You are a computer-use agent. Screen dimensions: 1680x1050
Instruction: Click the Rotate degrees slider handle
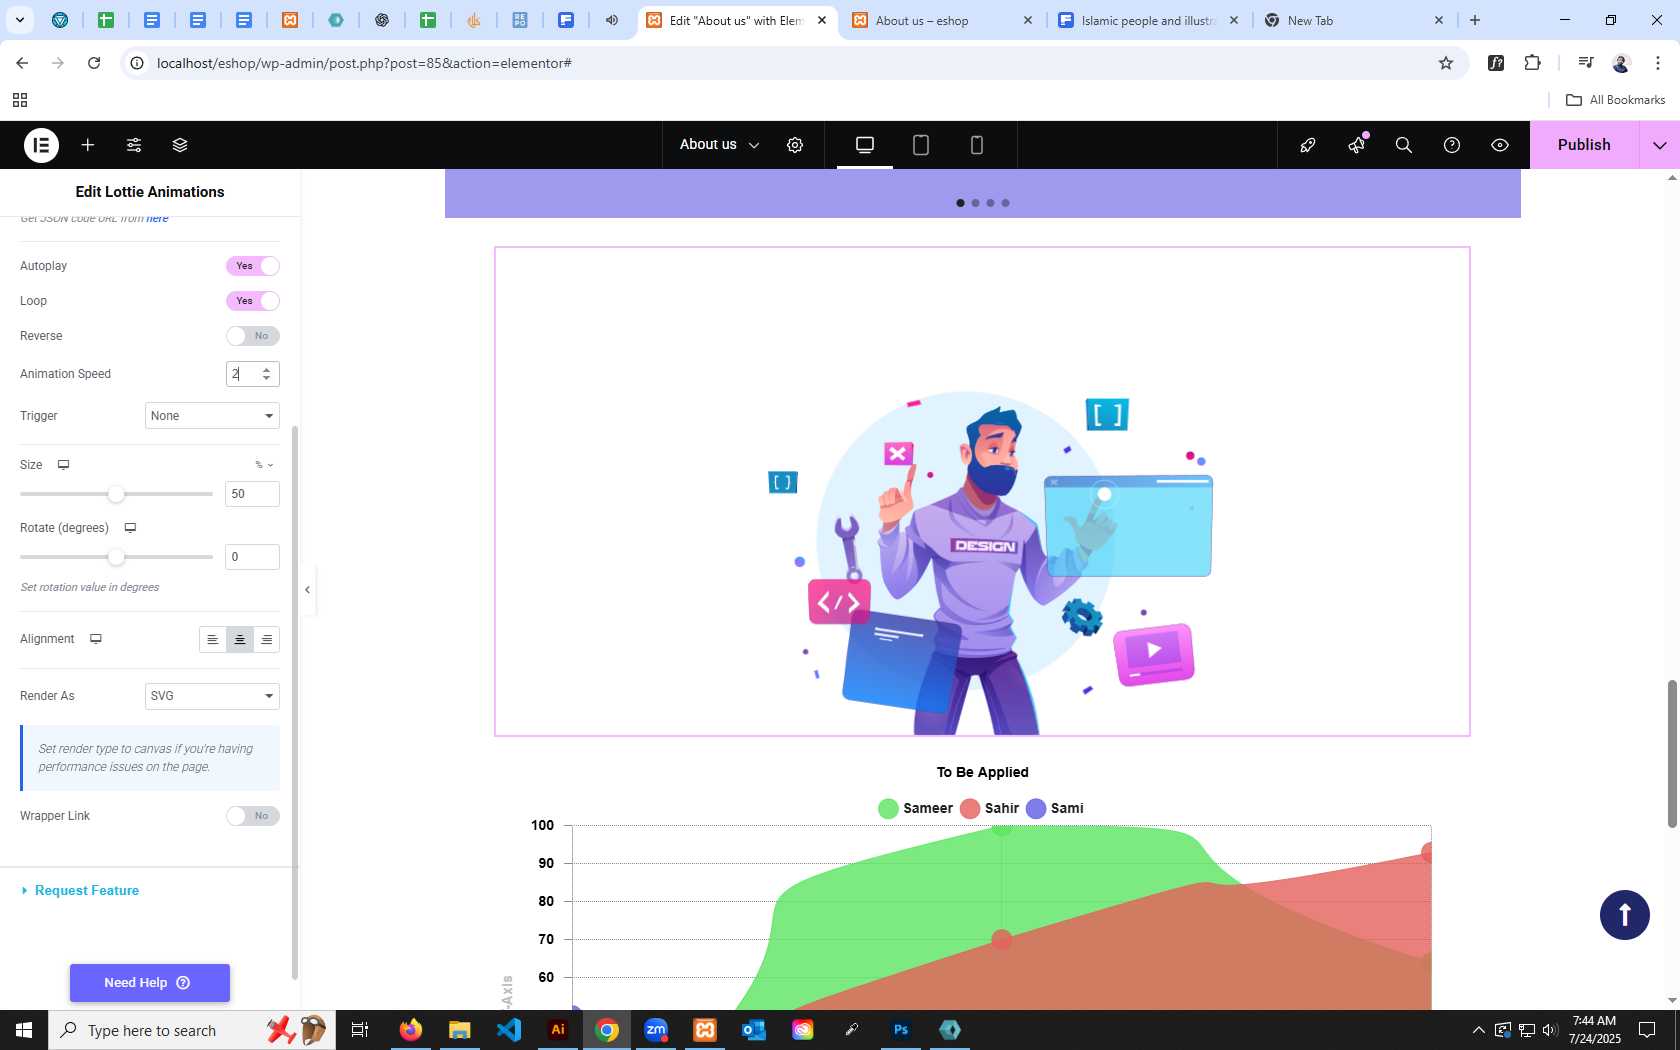(116, 557)
